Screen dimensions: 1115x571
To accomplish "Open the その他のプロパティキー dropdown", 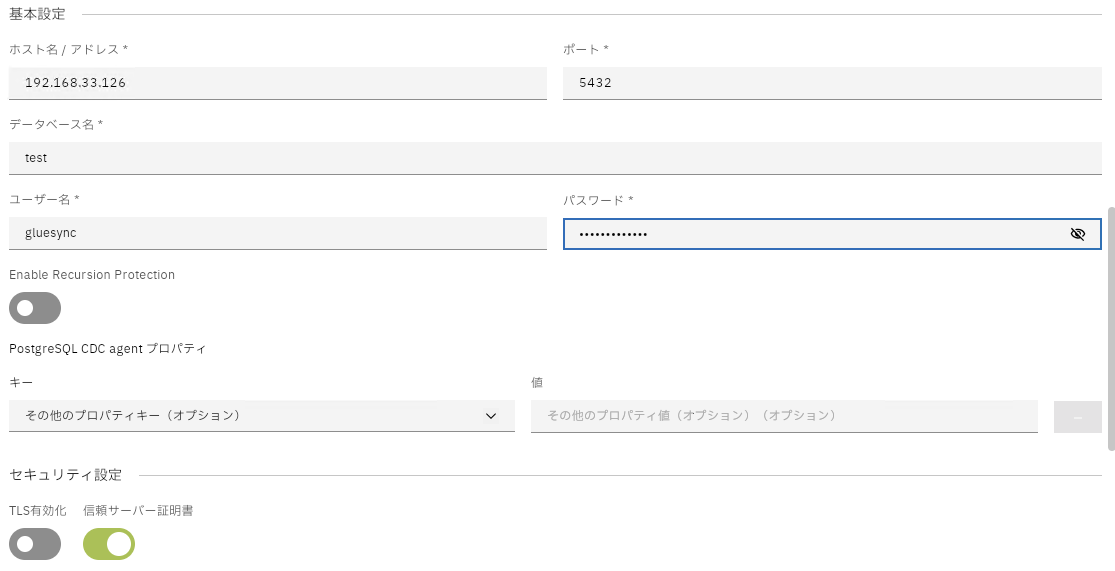I will pos(250,416).
